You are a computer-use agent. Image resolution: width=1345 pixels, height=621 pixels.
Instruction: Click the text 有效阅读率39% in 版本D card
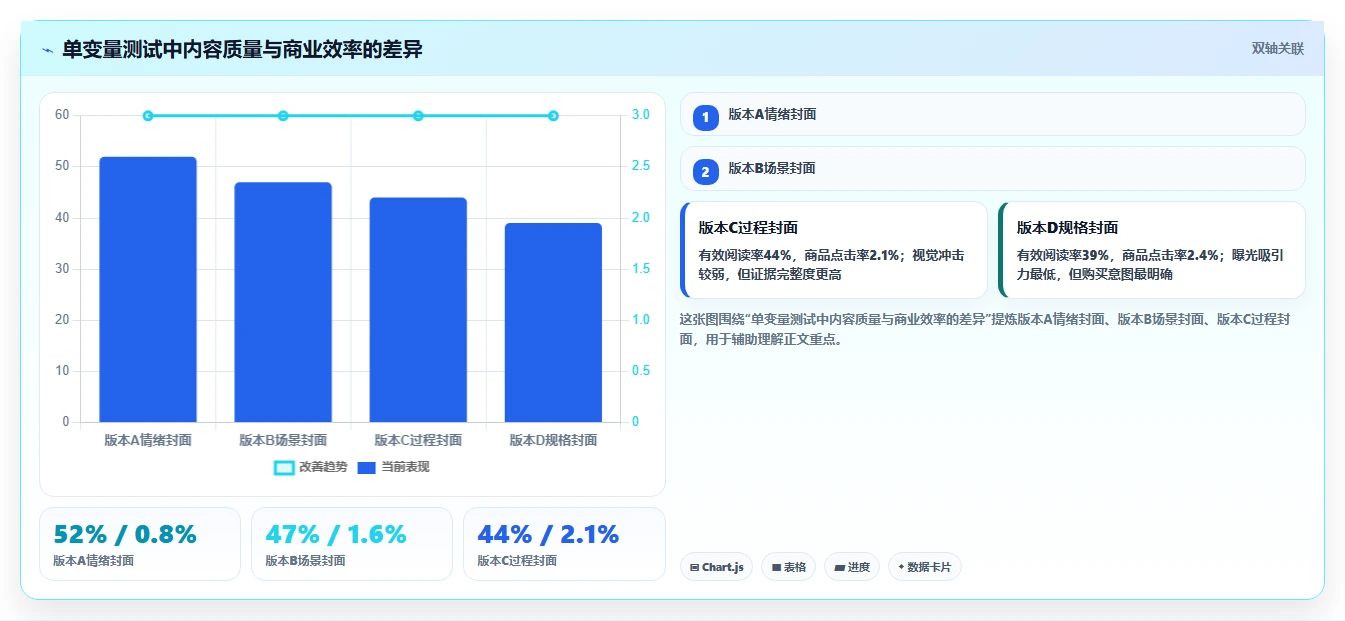1064,256
